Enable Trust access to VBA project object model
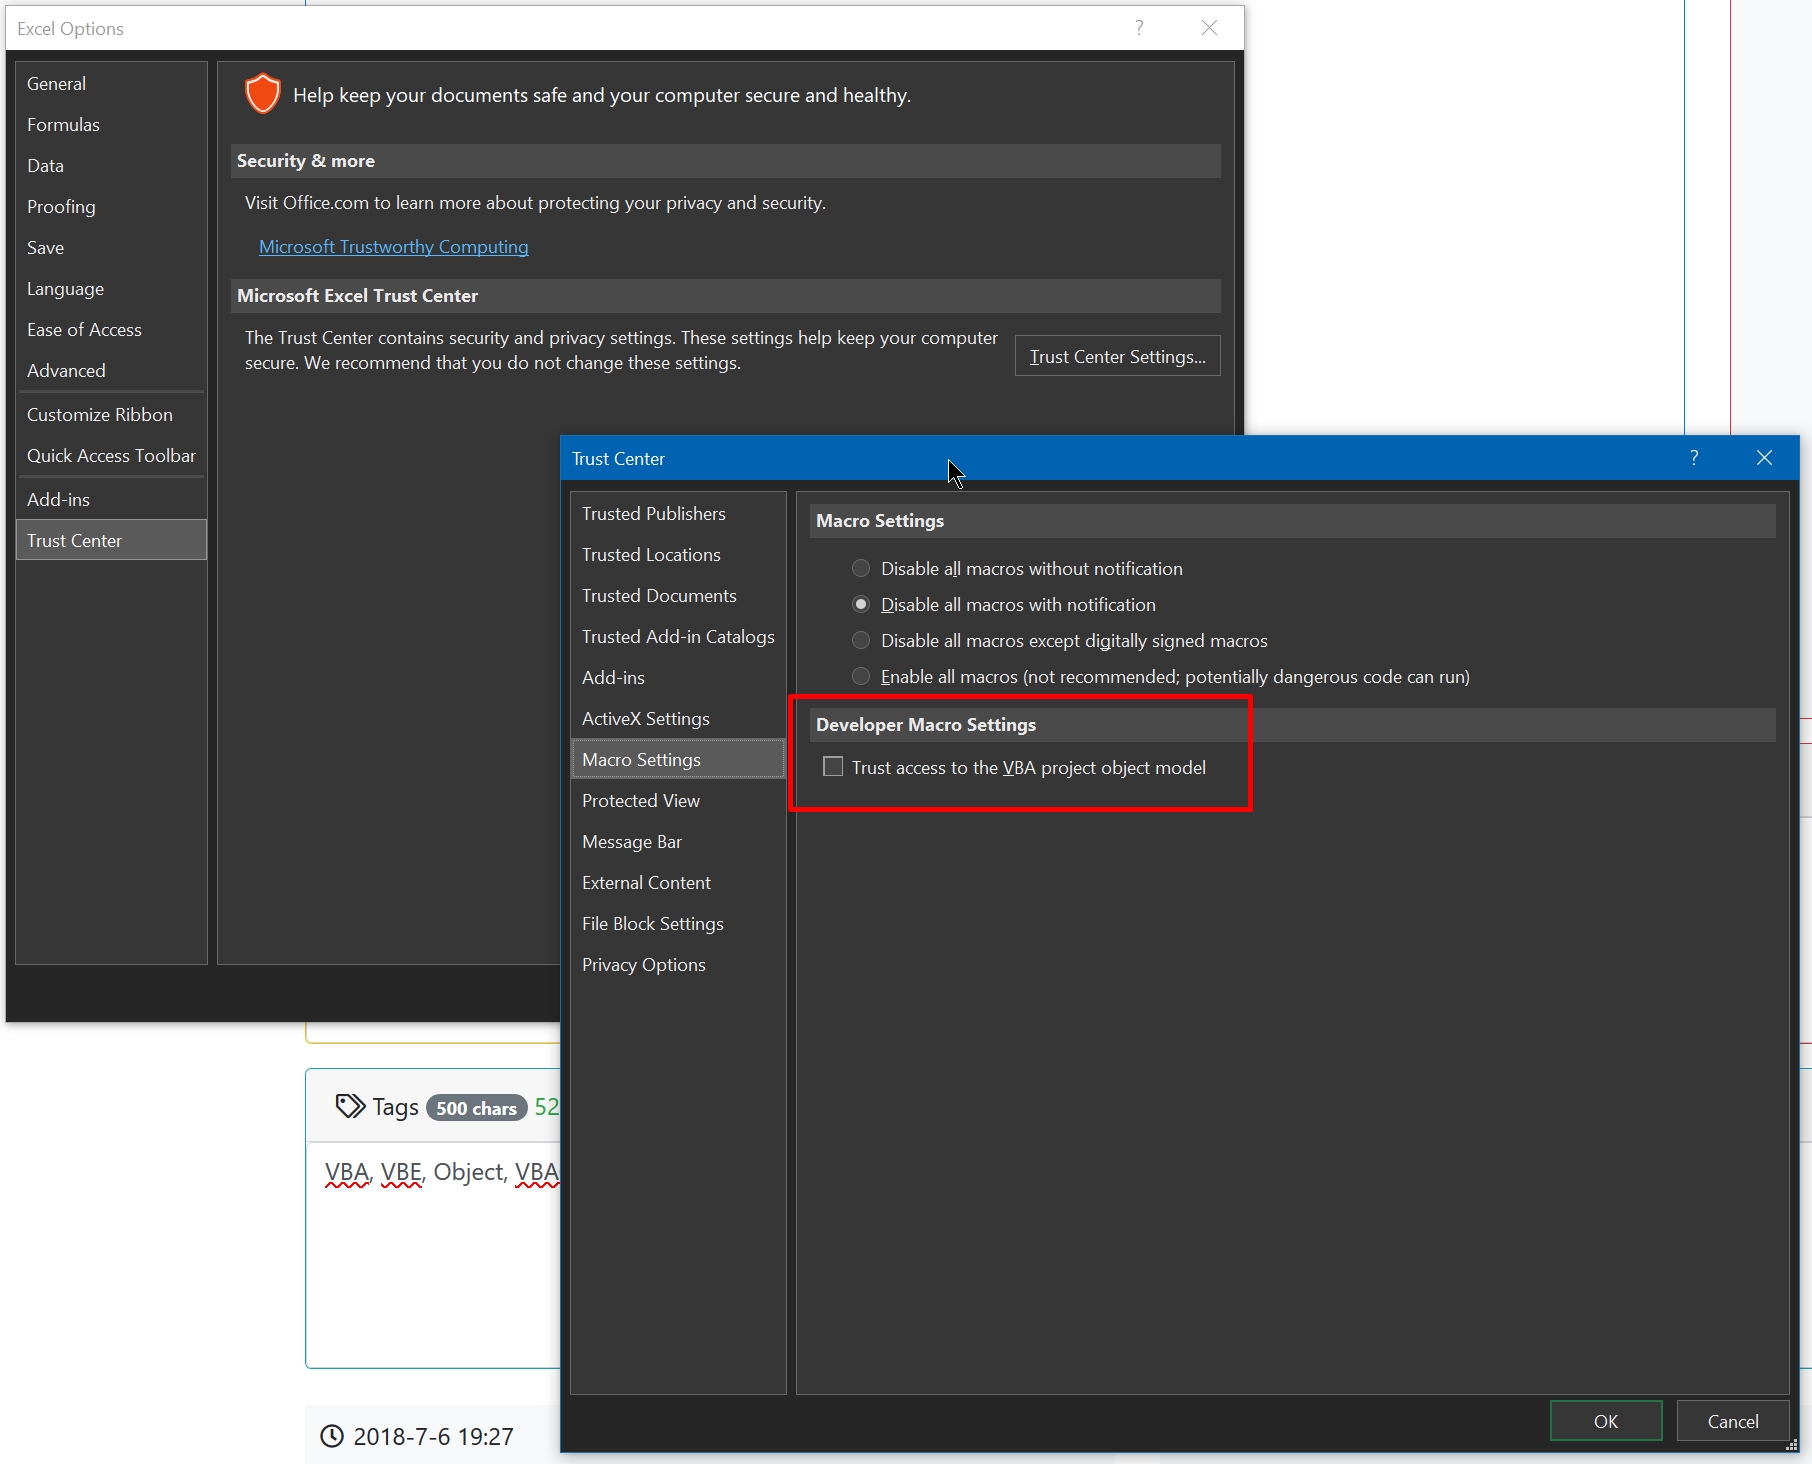The height and width of the screenshot is (1464, 1812). coord(833,767)
